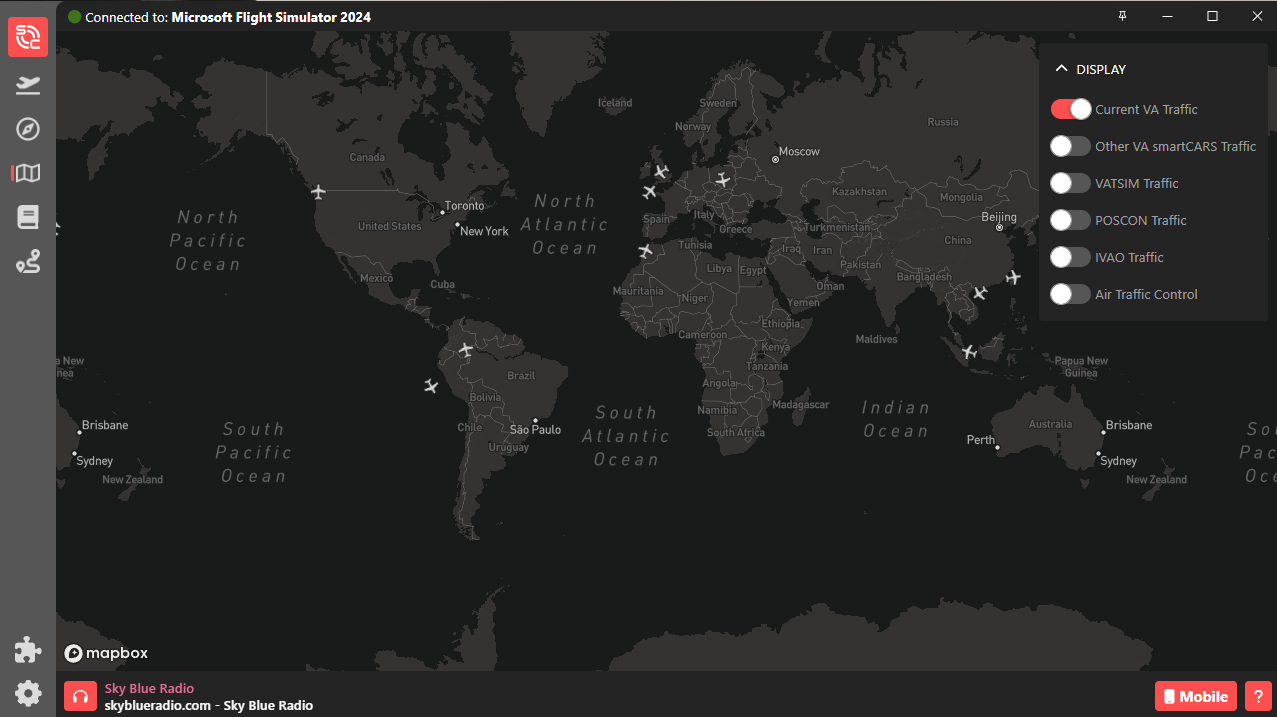Turn on IVAO Traffic display
Viewport: 1277px width, 717px height.
tap(1070, 257)
